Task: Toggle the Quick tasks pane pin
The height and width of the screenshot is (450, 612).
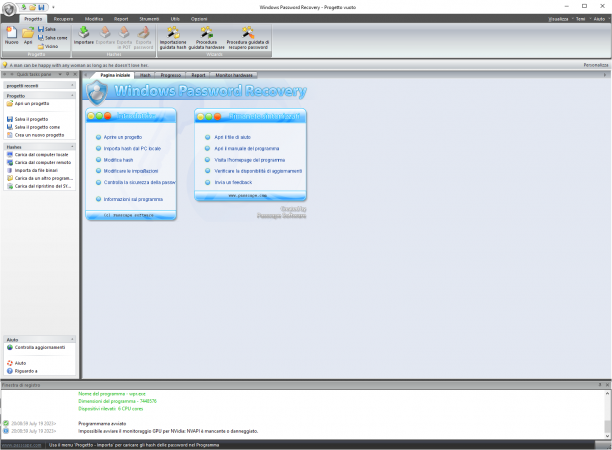Action: pos(68,74)
